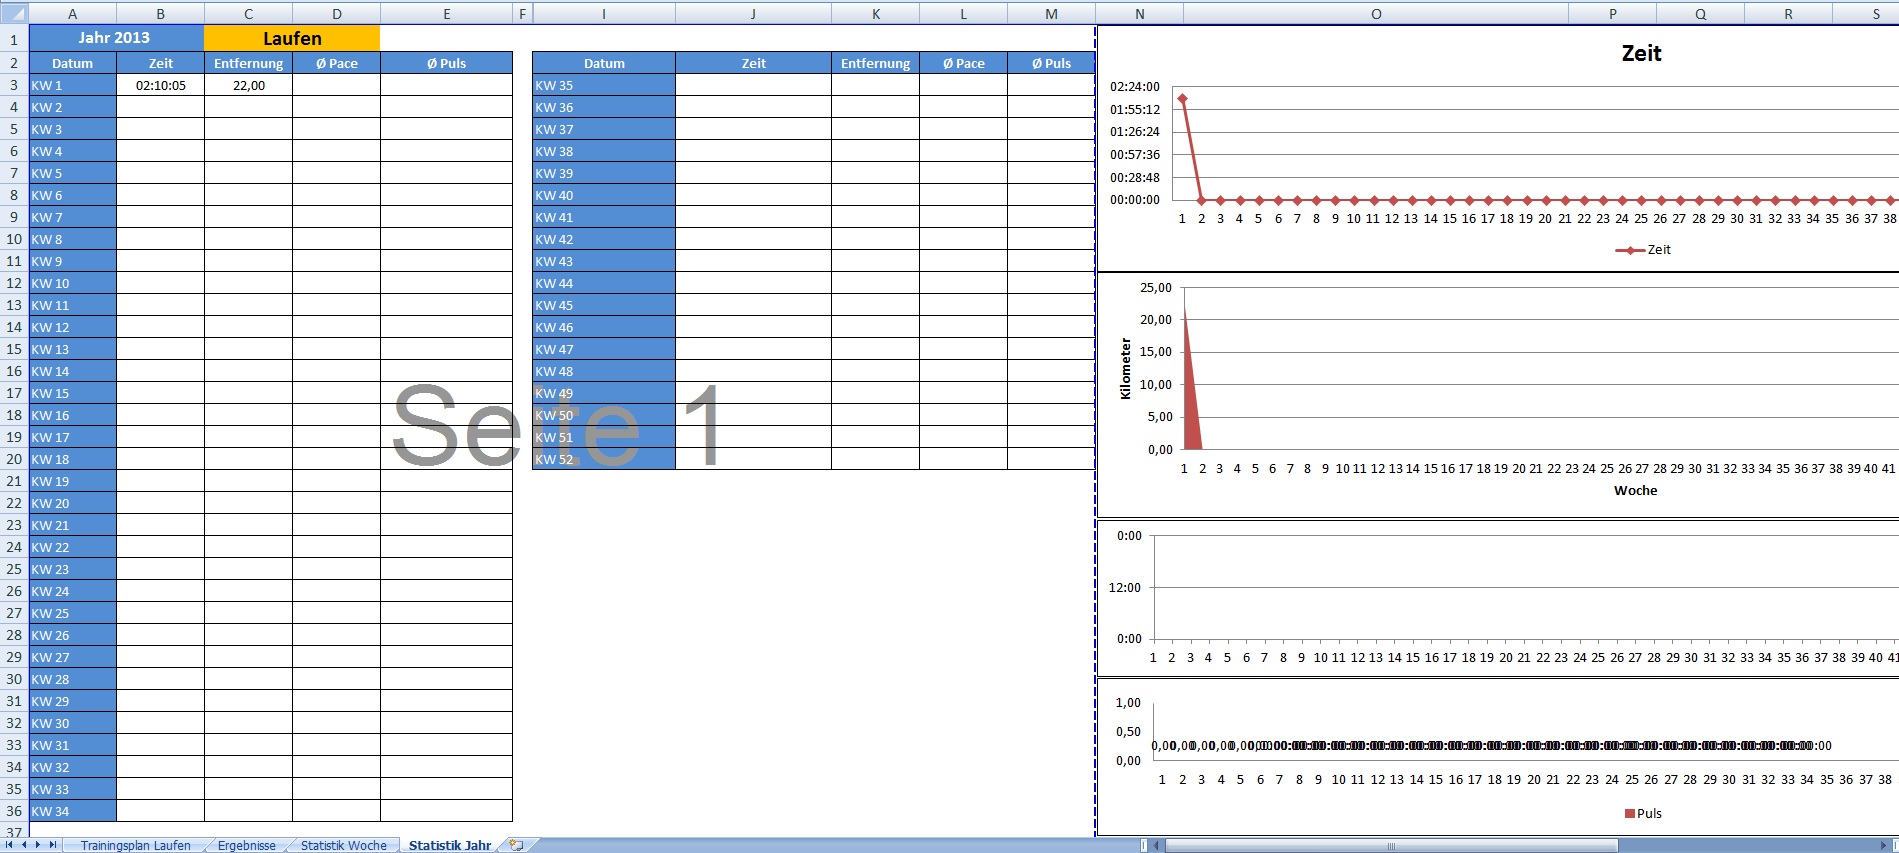Viewport: 1899px width, 853px height.
Task: Click the horizontal scrollbar left arrow
Action: point(1157,846)
